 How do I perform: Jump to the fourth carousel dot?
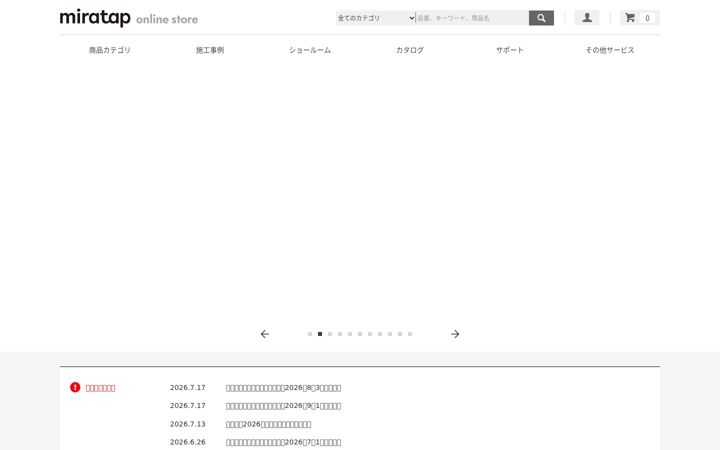point(340,334)
